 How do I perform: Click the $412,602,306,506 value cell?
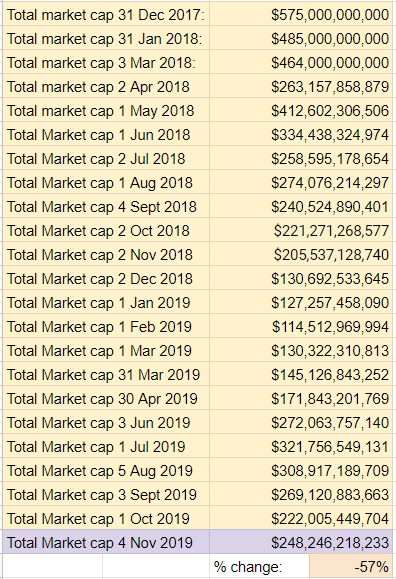[301, 111]
